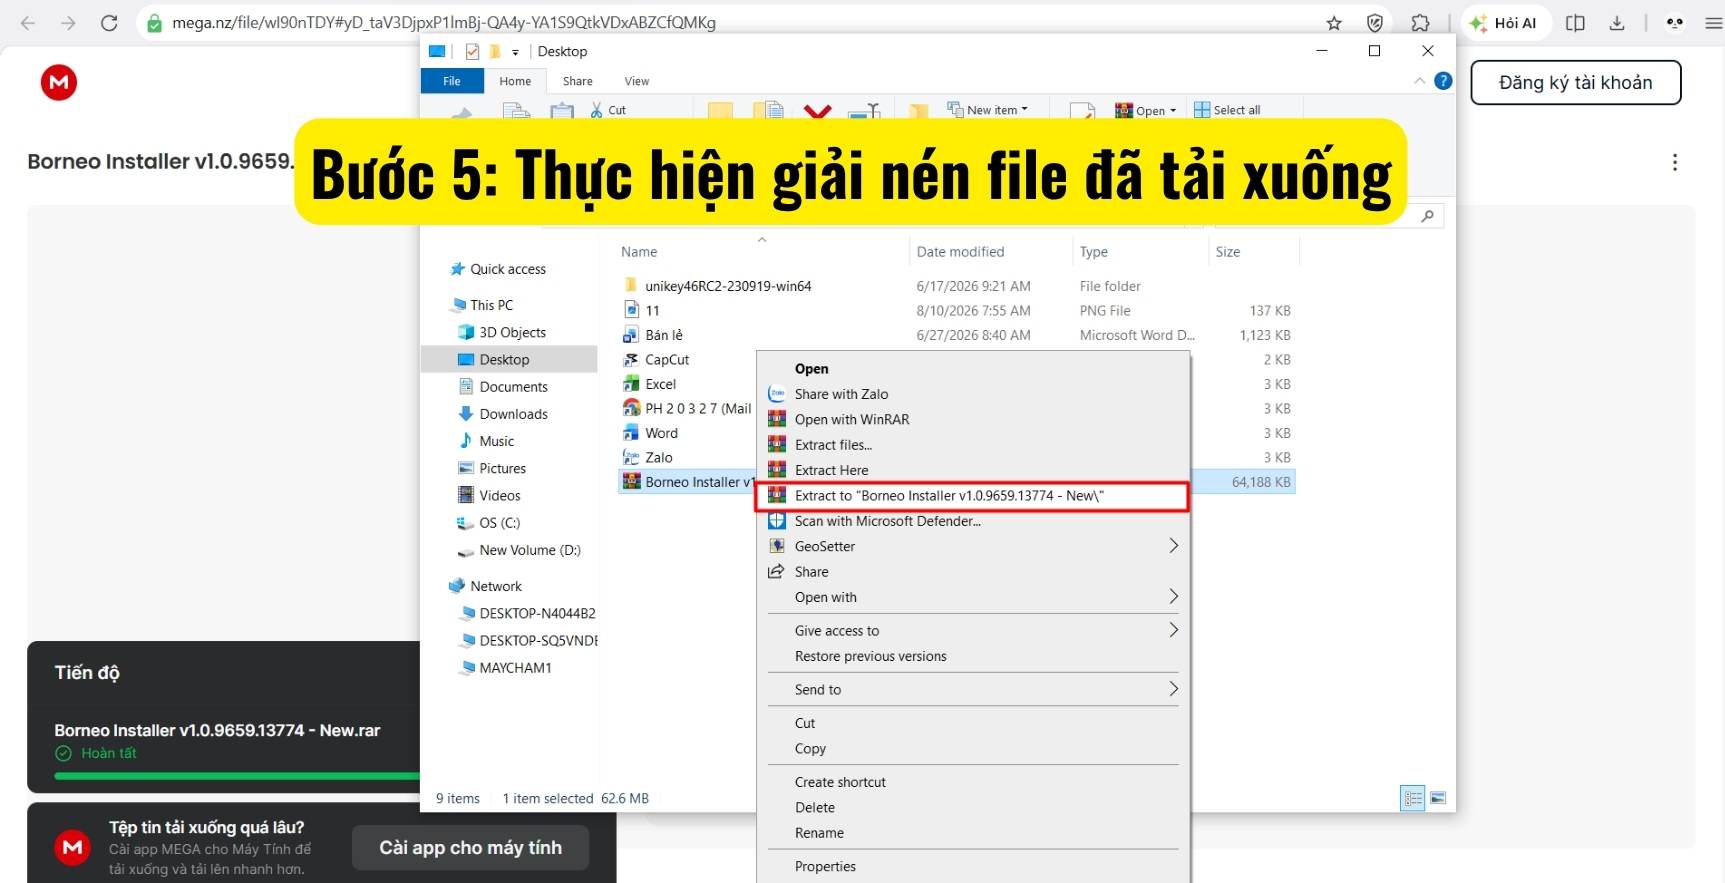This screenshot has height=883, width=1725.
Task: Sort files by the Size column header
Action: point(1228,252)
